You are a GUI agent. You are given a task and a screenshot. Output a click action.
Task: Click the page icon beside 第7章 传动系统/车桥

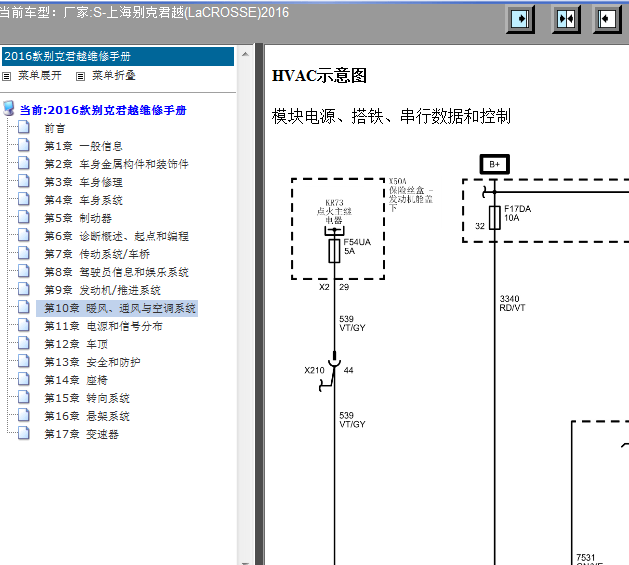pyautogui.click(x=24, y=253)
